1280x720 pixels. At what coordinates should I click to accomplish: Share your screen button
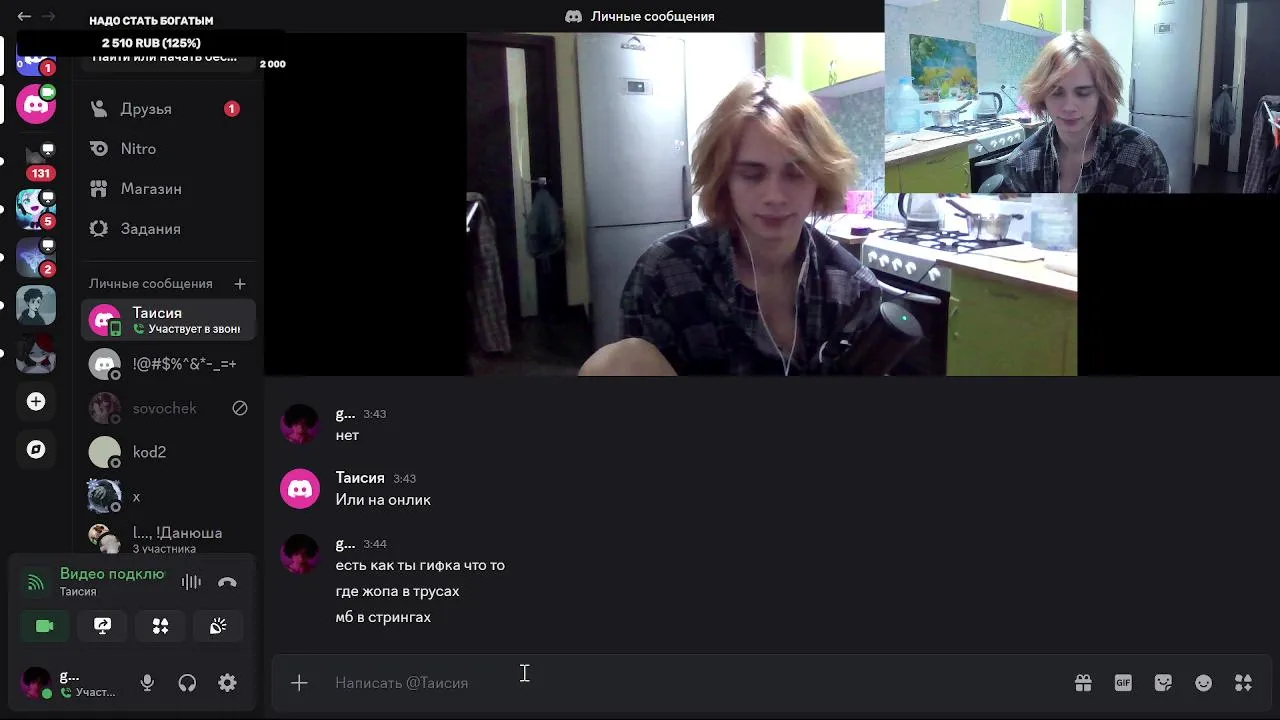pyautogui.click(x=102, y=626)
